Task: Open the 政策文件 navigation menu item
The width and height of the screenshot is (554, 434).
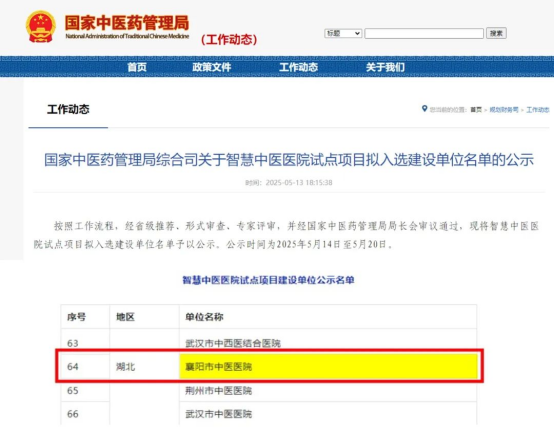Action: click(x=212, y=67)
